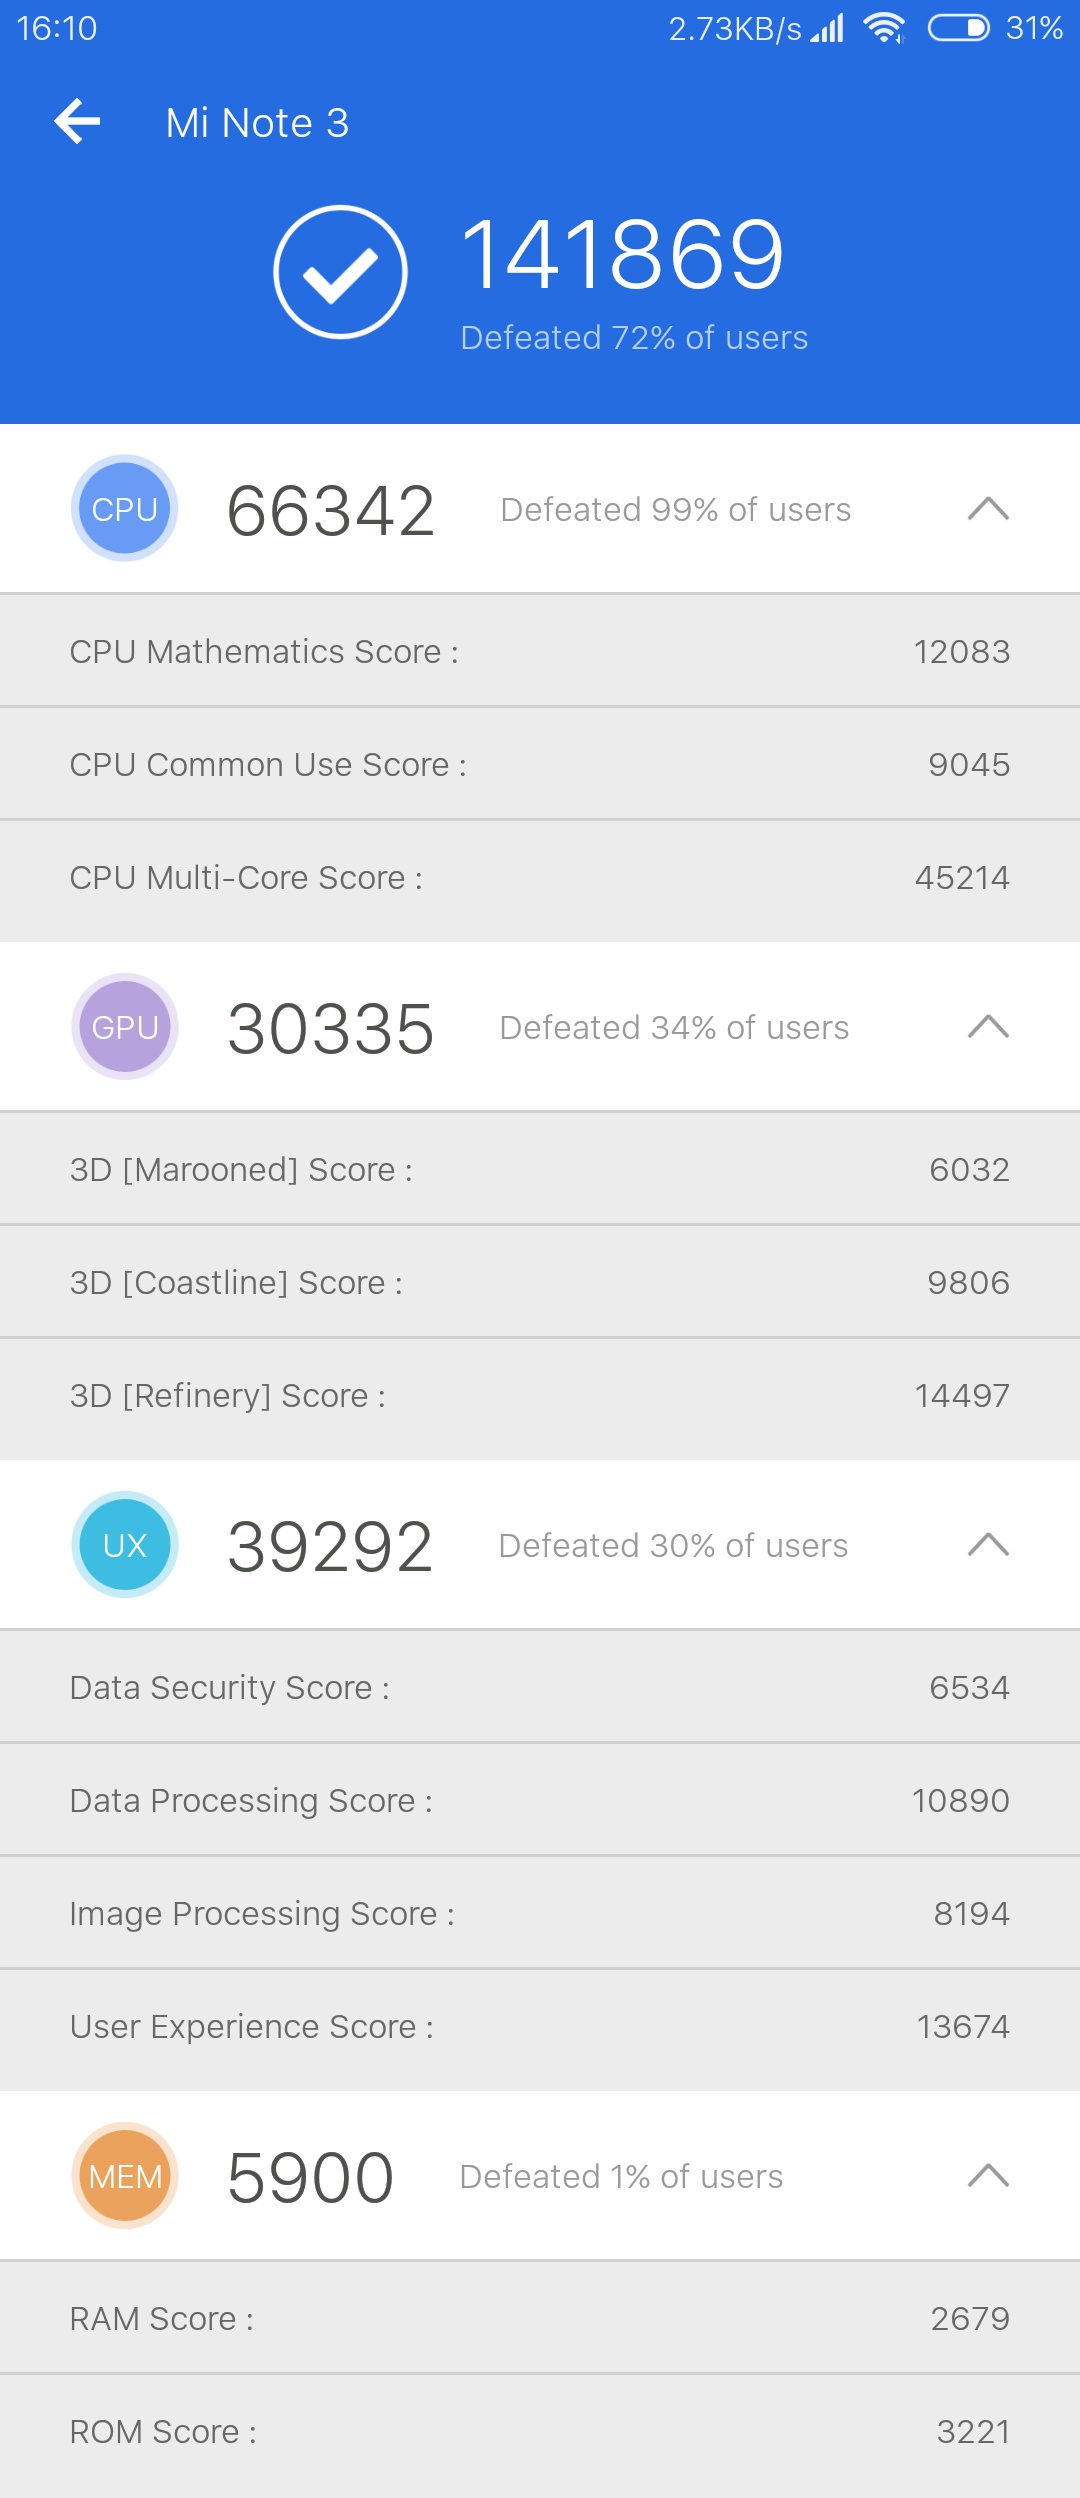Tap the back arrow icon
The image size is (1080, 2498).
(78, 122)
